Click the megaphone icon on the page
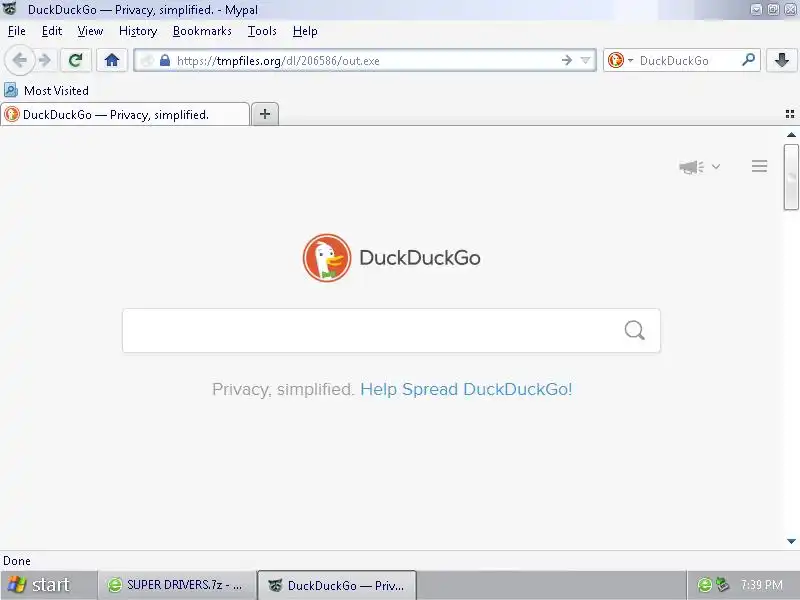The height and width of the screenshot is (600, 800). coord(691,167)
